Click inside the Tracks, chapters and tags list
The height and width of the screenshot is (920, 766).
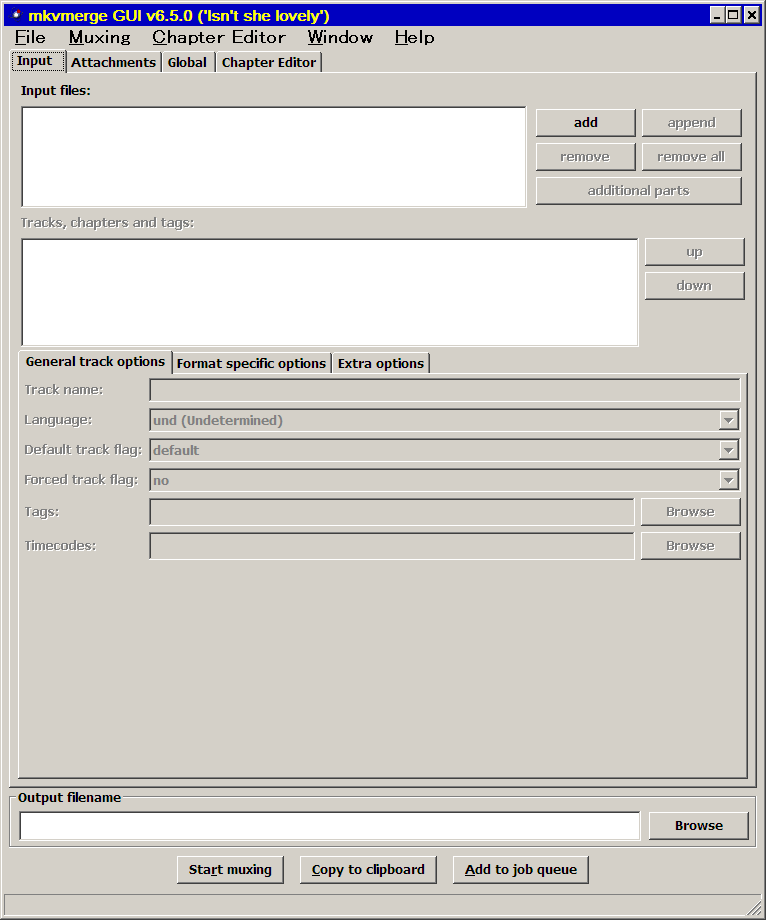[330, 292]
